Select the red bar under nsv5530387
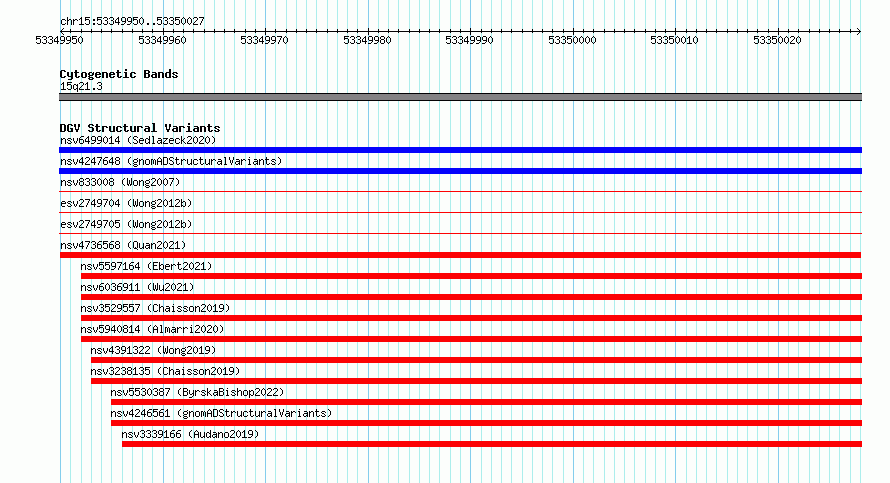The image size is (890, 483). point(486,402)
